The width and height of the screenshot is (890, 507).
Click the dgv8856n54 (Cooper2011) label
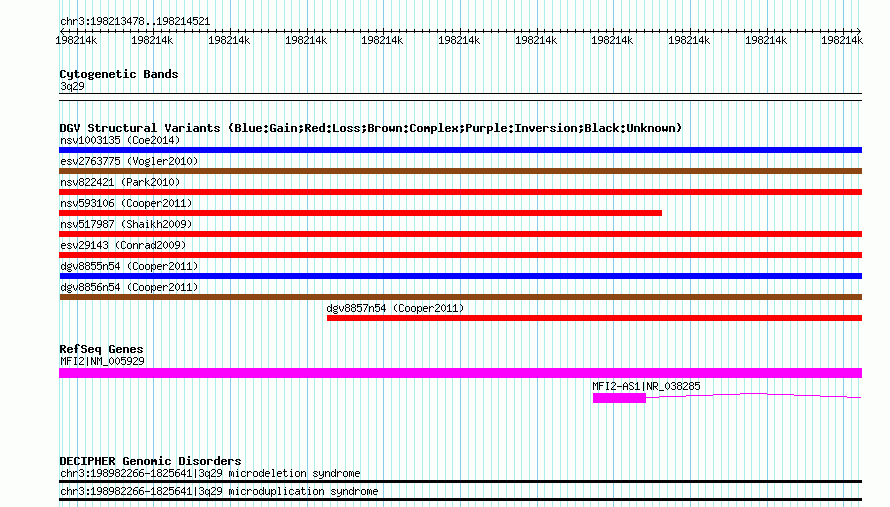tap(129, 287)
